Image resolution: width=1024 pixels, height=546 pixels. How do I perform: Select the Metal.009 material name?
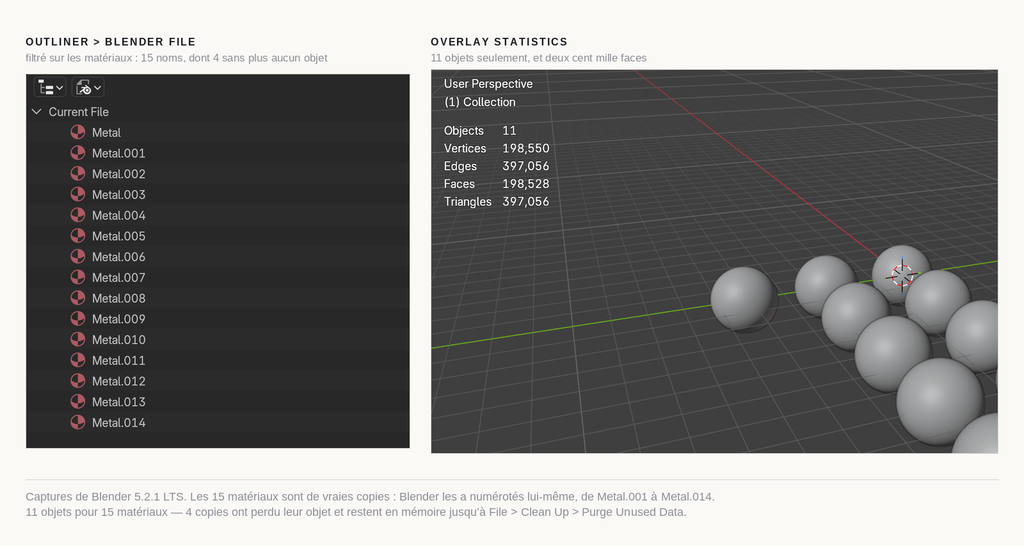[x=119, y=319]
